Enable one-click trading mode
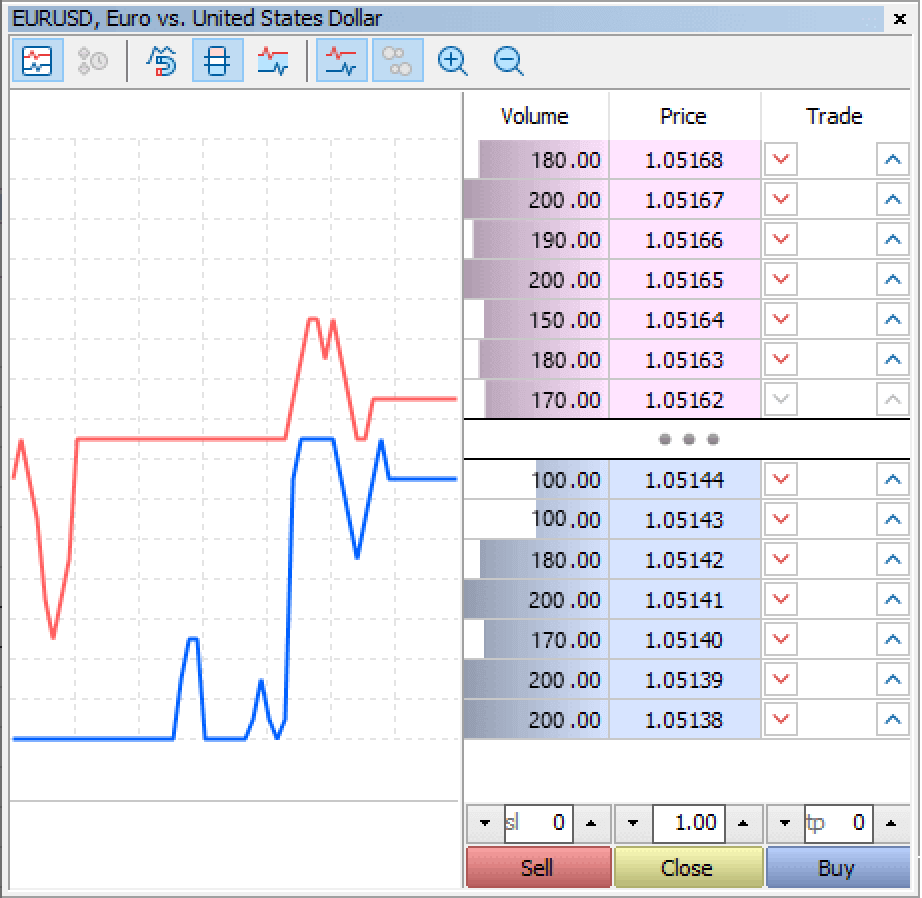922x898 pixels. [162, 60]
